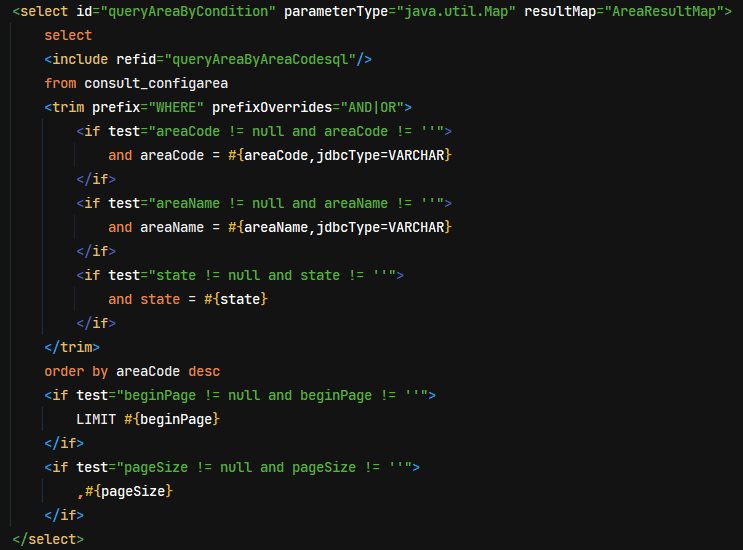Image resolution: width=743 pixels, height=550 pixels.
Task: Click the queryAreaByCondition id value
Action: click(188, 11)
